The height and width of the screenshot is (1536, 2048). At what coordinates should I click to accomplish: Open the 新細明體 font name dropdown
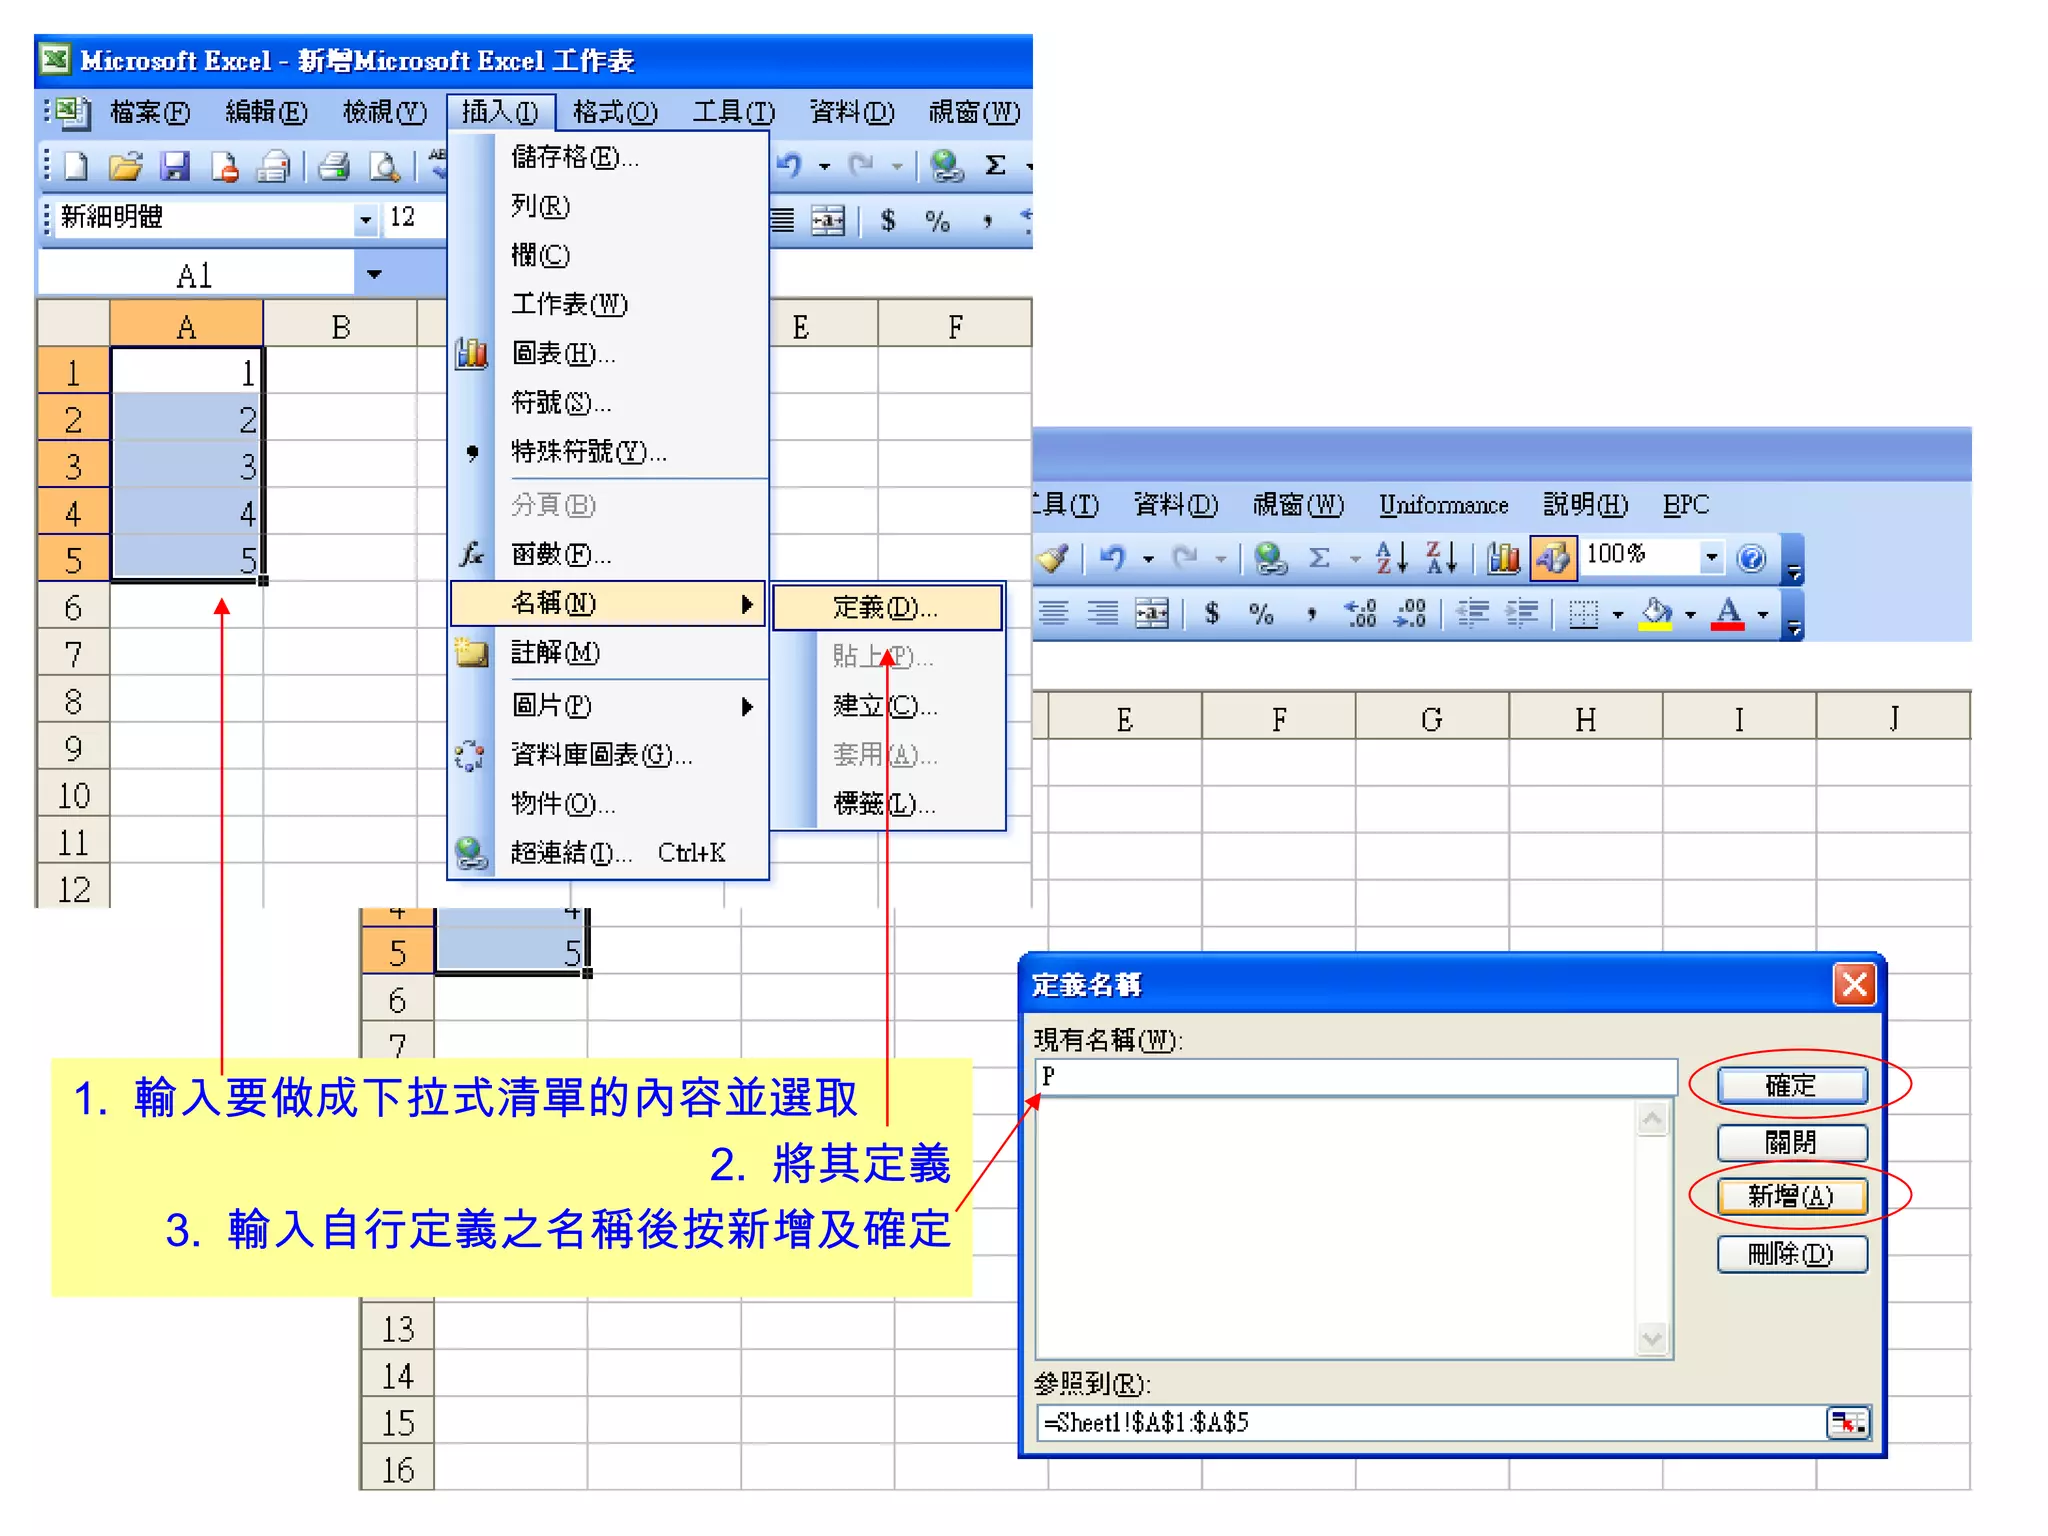[x=366, y=219]
